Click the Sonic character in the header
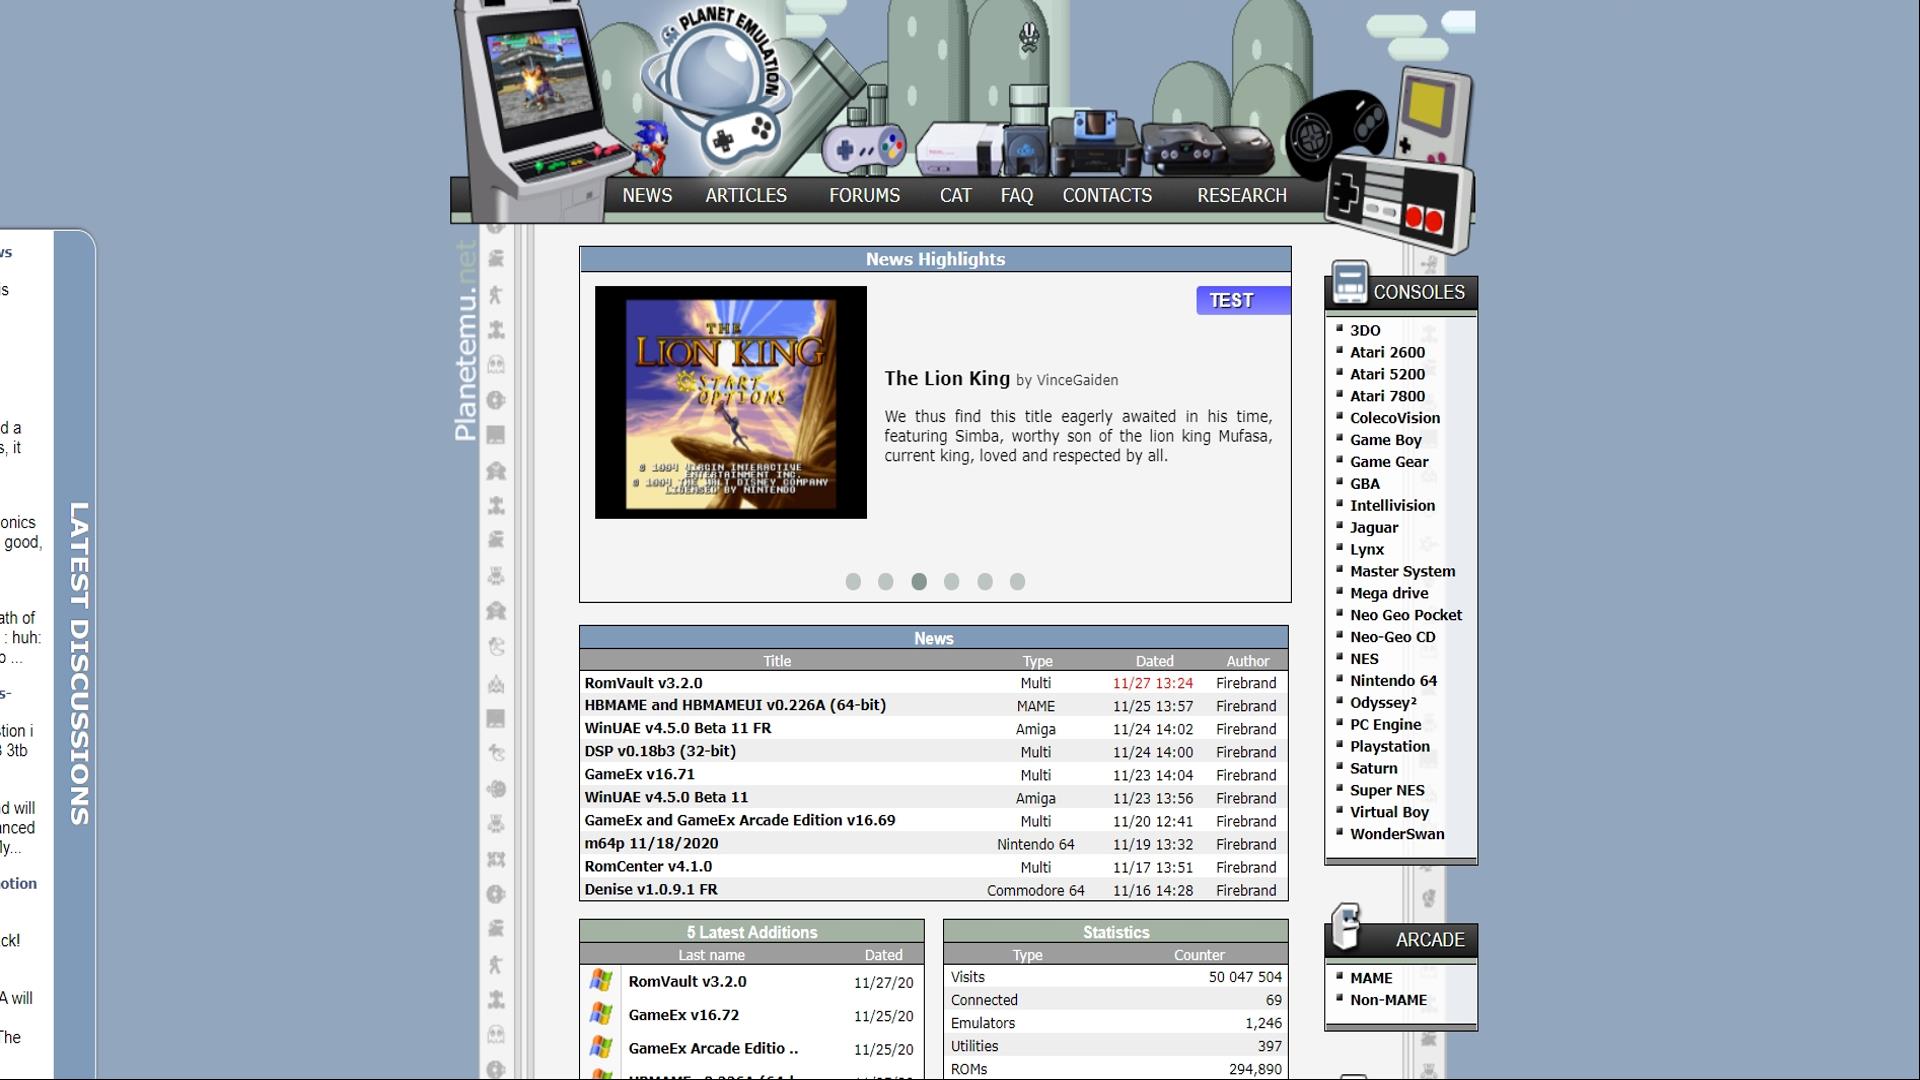1920x1080 pixels. [651, 146]
